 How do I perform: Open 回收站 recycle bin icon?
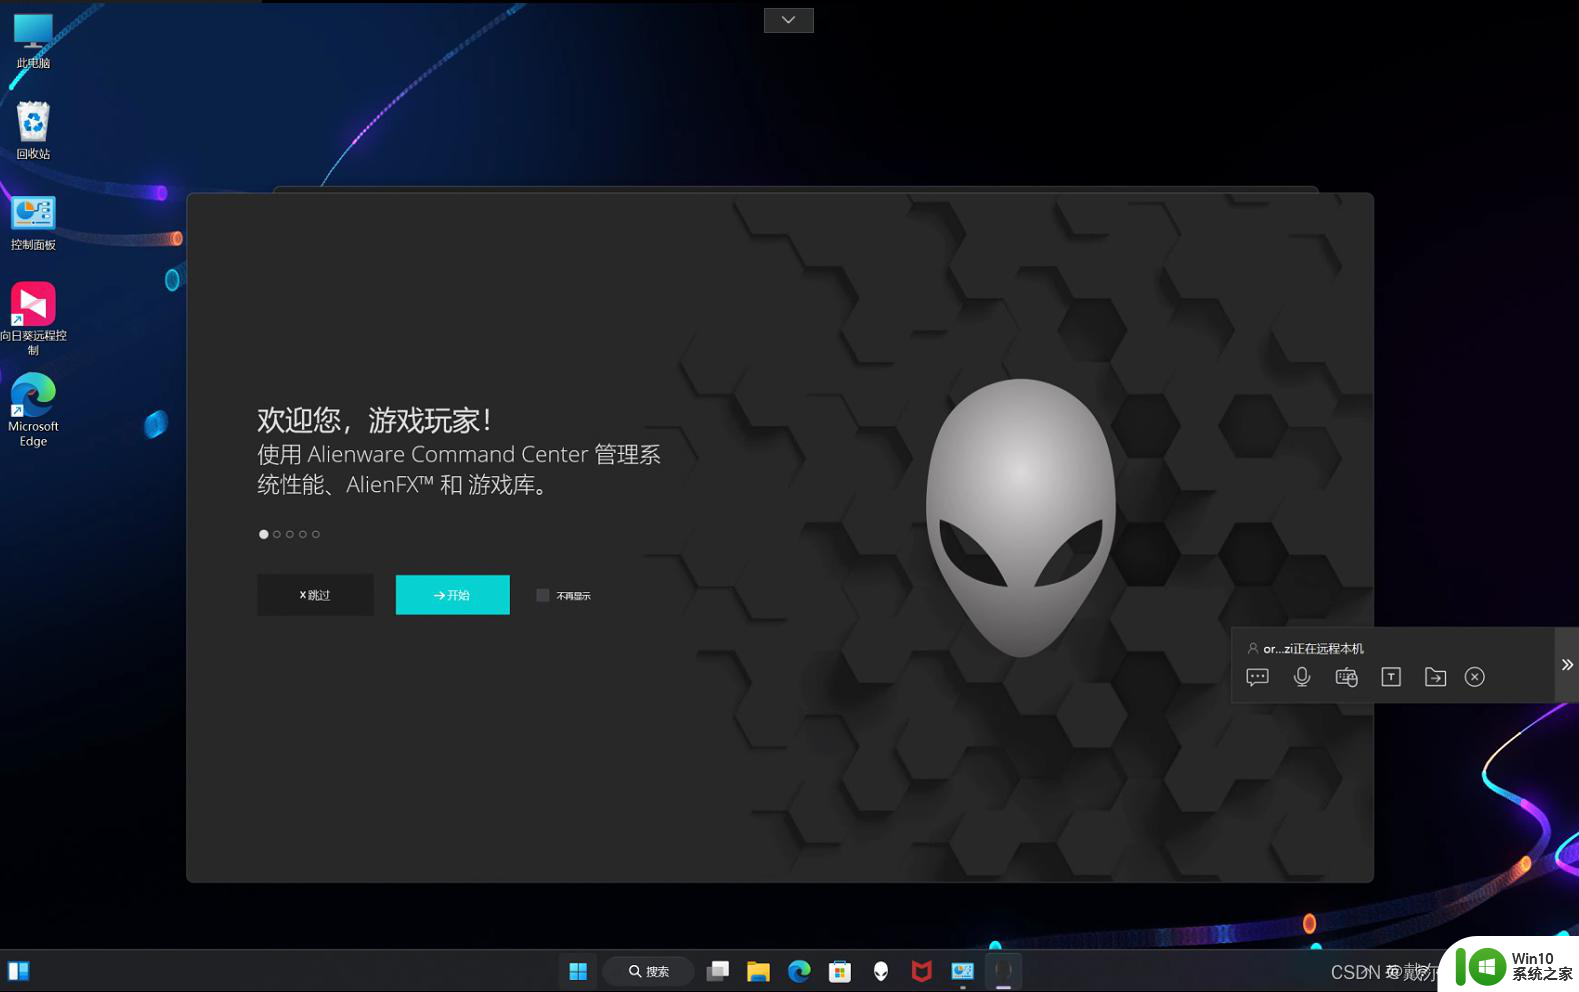(33, 131)
